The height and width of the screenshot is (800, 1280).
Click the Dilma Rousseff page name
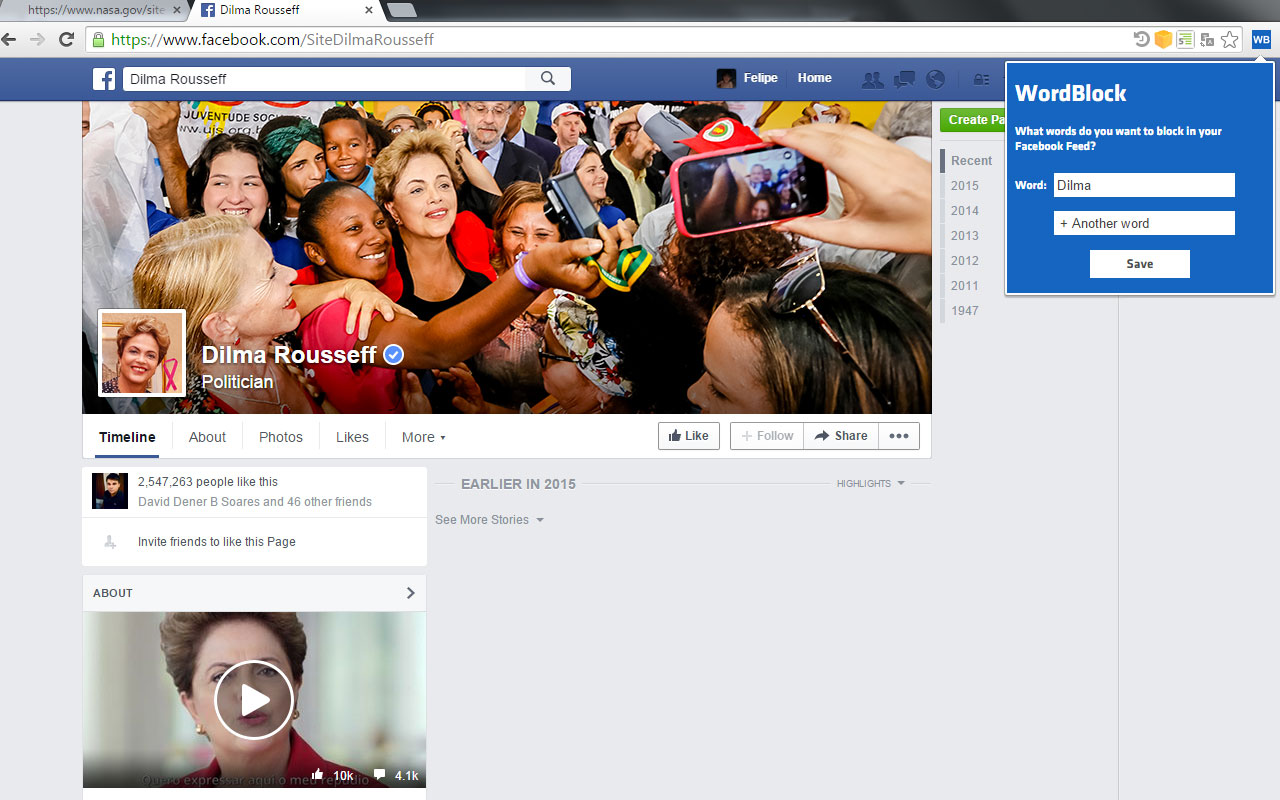click(x=289, y=355)
